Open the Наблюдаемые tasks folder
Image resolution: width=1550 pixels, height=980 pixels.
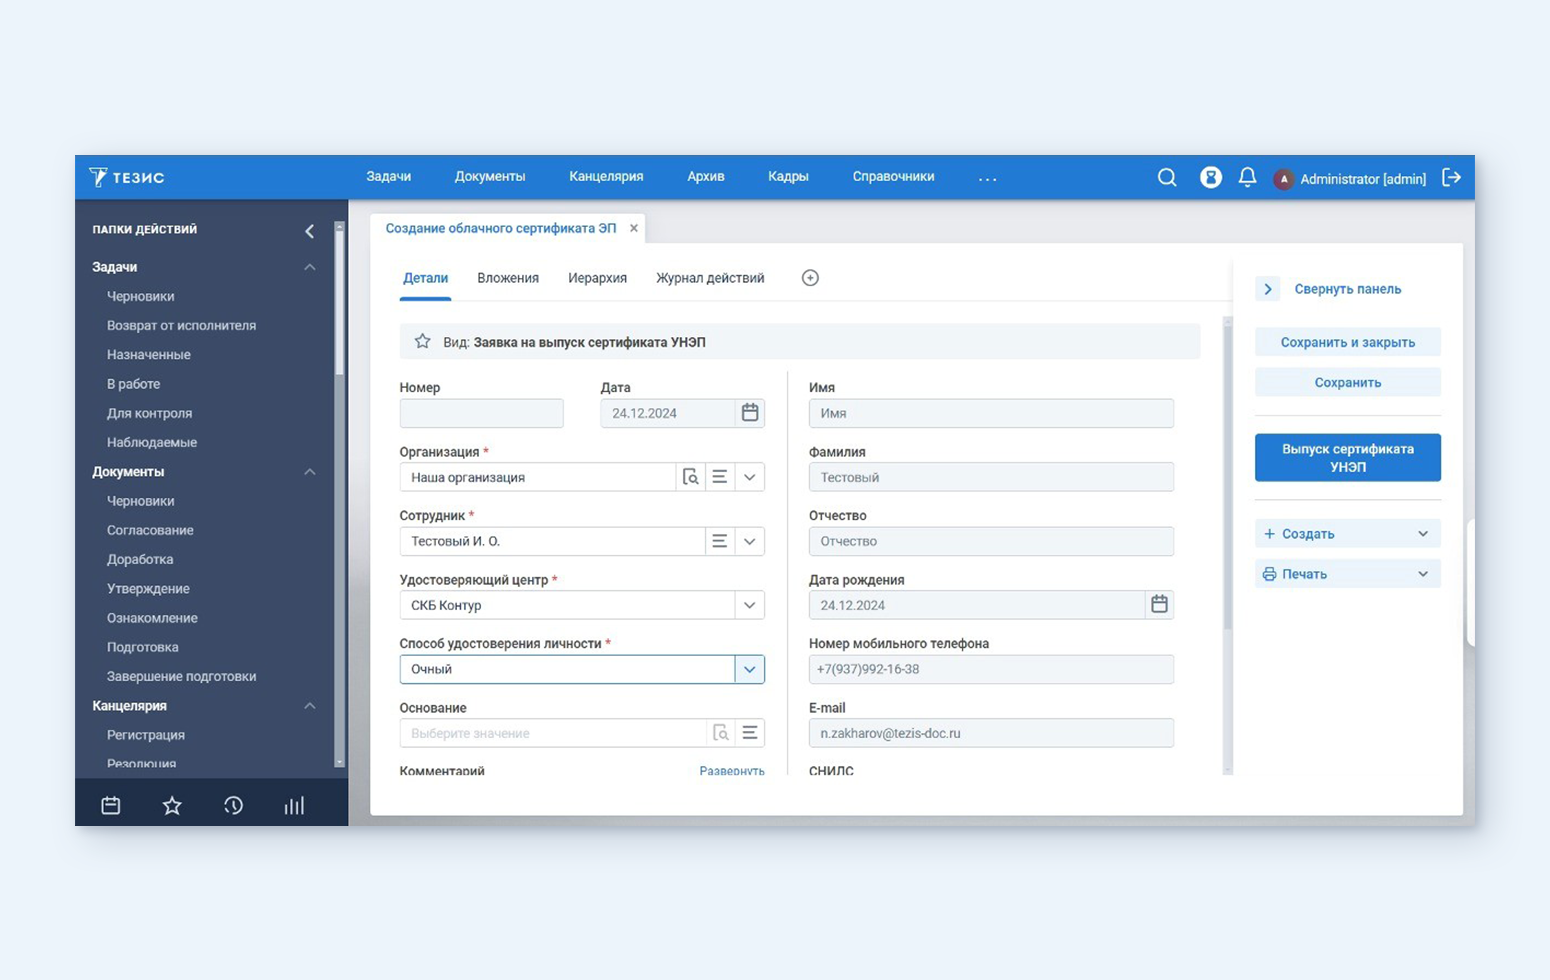151,442
